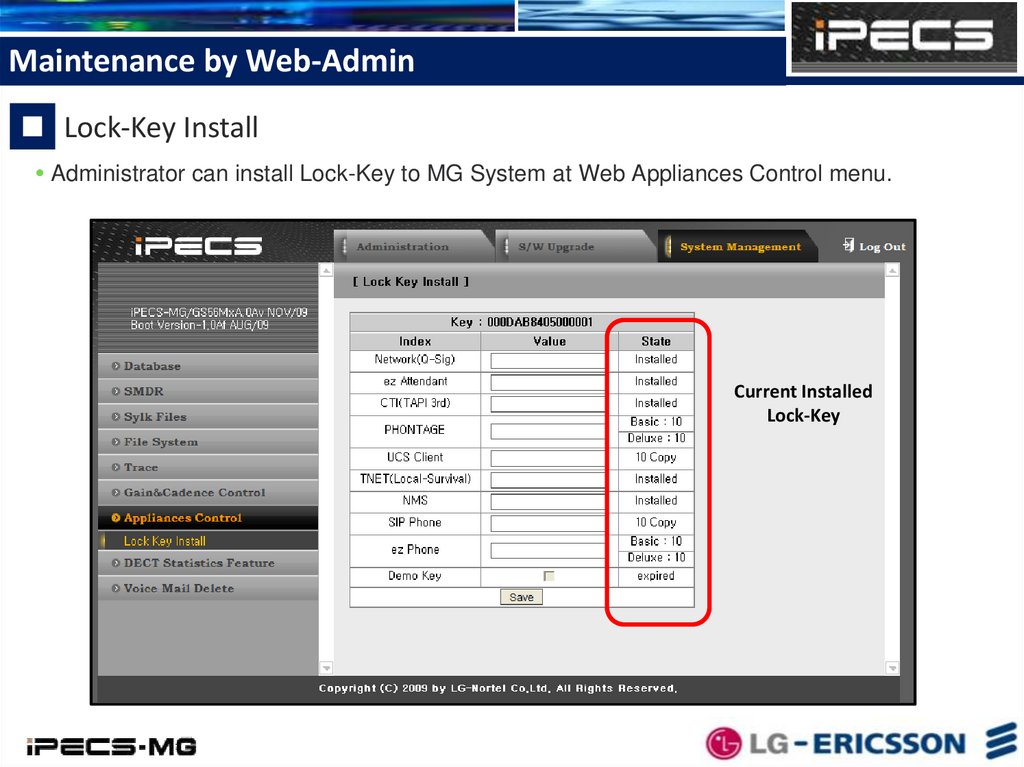This screenshot has height=767, width=1024.
Task: Click sidebar scrollbar down arrow
Action: click(x=327, y=668)
